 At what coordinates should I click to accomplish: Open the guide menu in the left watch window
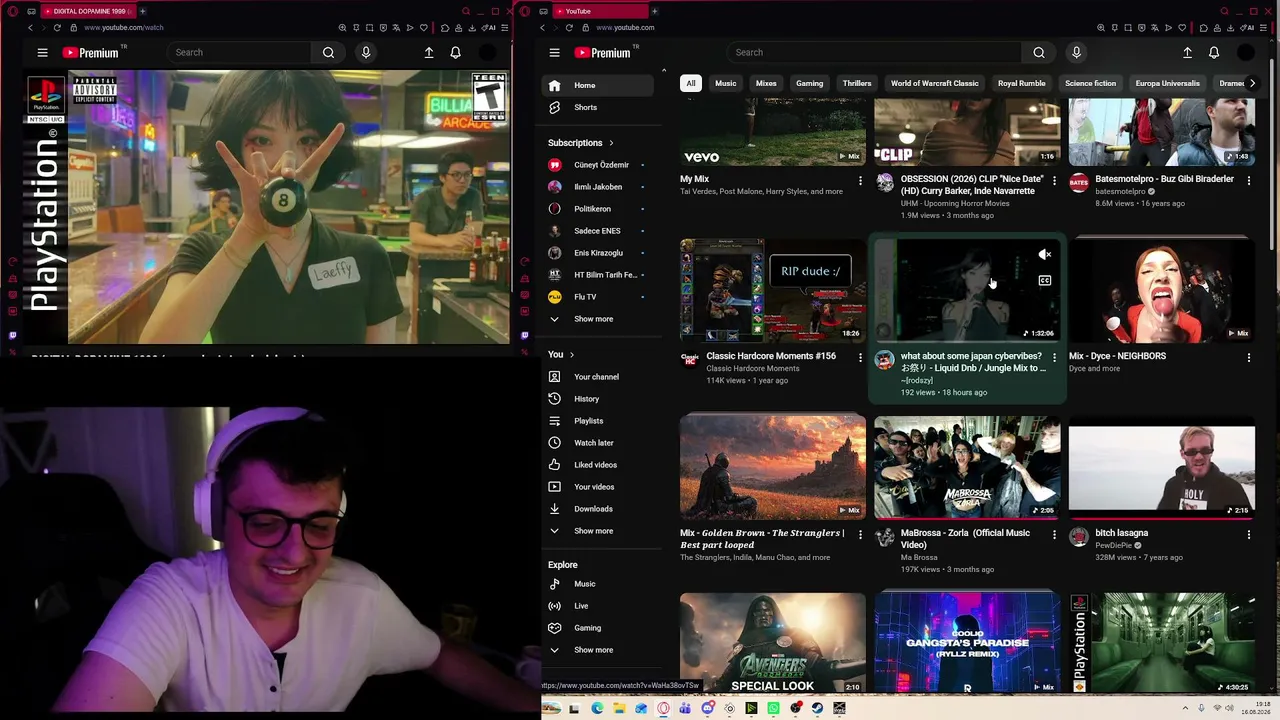(42, 52)
